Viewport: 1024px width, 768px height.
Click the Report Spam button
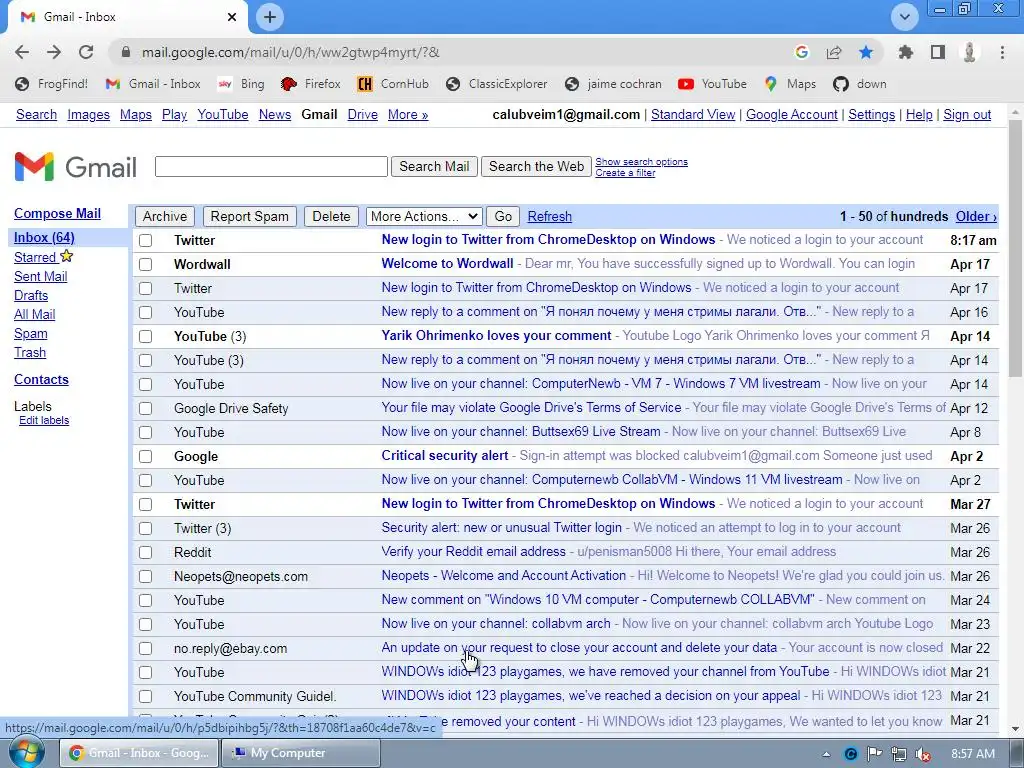point(249,216)
